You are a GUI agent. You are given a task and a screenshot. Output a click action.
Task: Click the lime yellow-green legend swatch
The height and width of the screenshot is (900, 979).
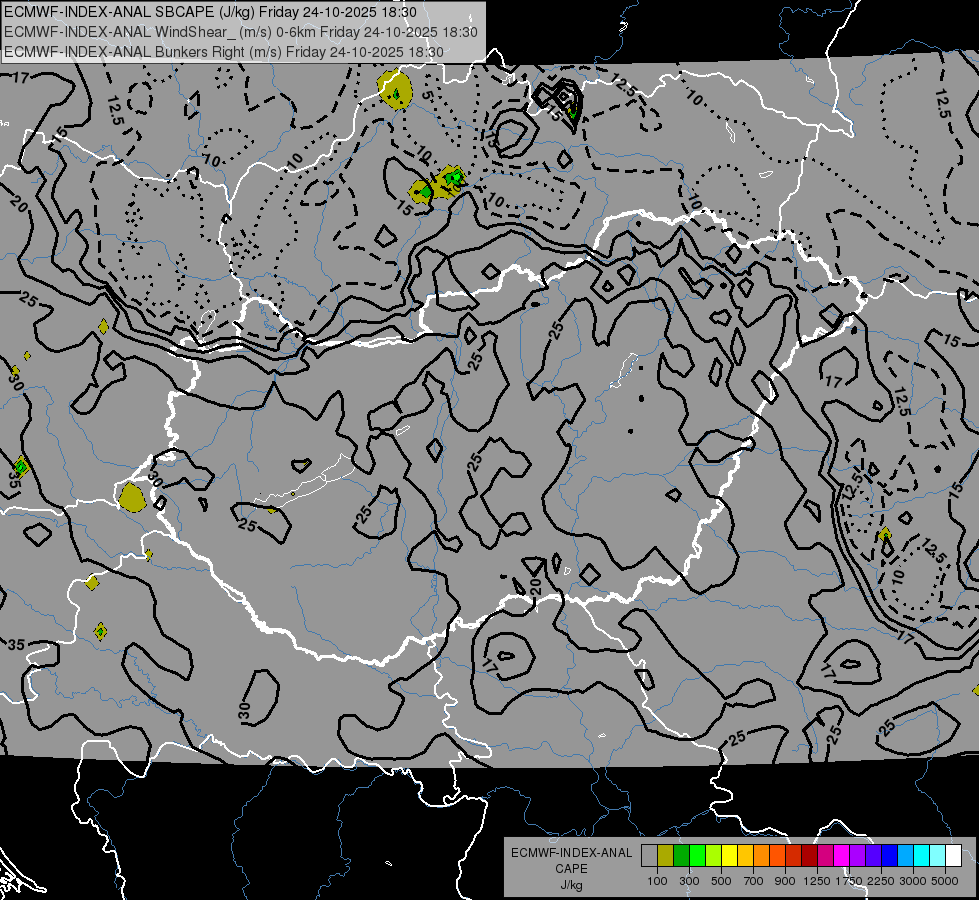coord(713,856)
